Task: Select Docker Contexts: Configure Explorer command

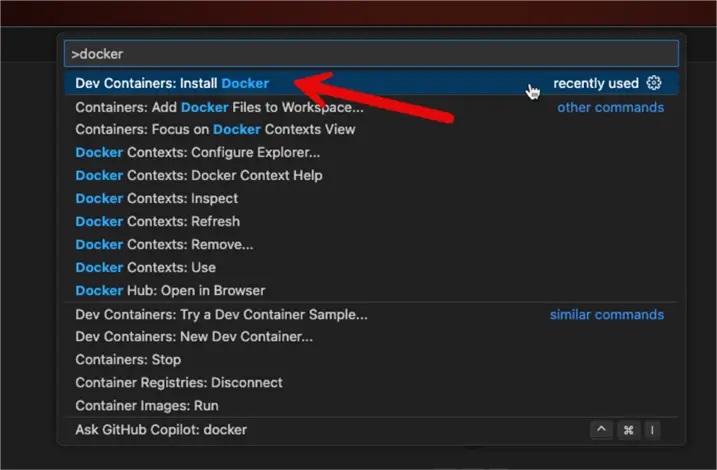Action: click(371, 152)
